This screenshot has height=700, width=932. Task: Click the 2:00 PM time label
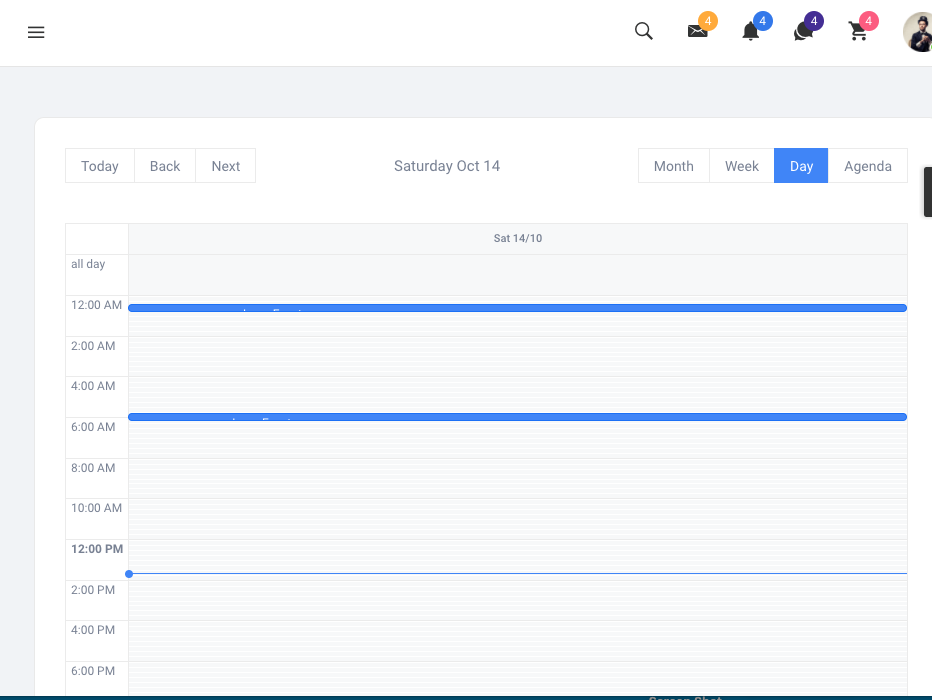click(x=93, y=590)
